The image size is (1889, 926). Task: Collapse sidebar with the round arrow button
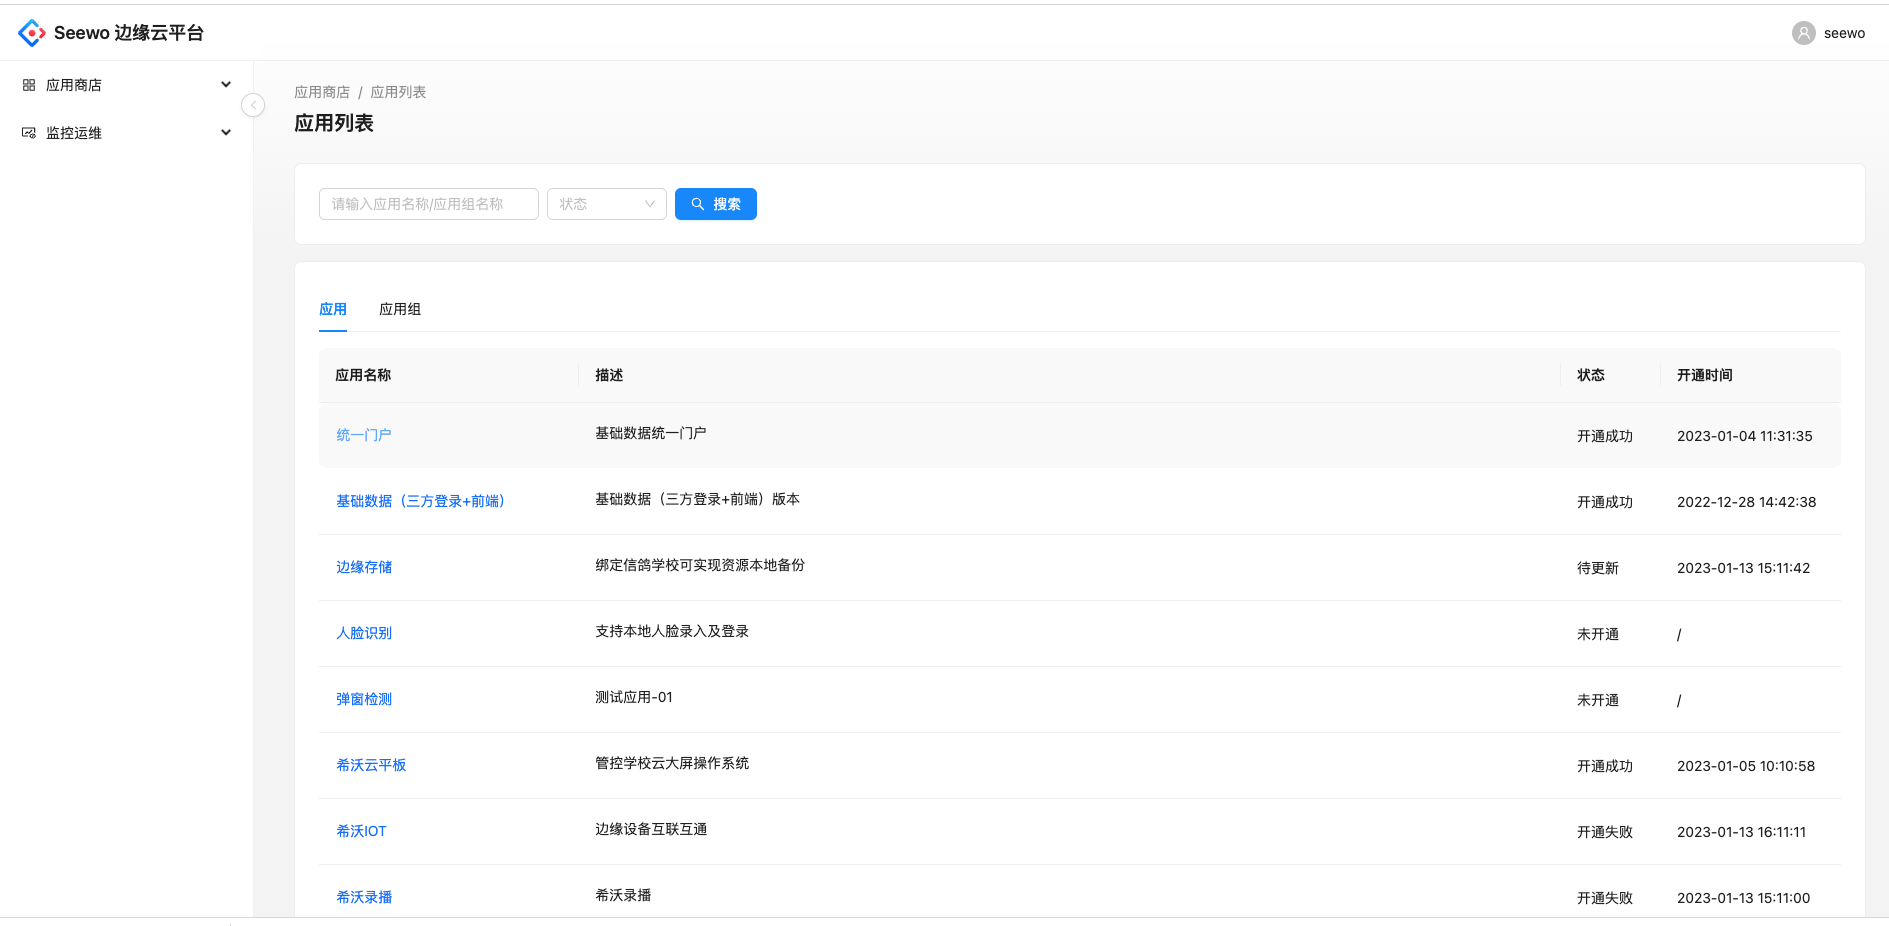[x=253, y=105]
